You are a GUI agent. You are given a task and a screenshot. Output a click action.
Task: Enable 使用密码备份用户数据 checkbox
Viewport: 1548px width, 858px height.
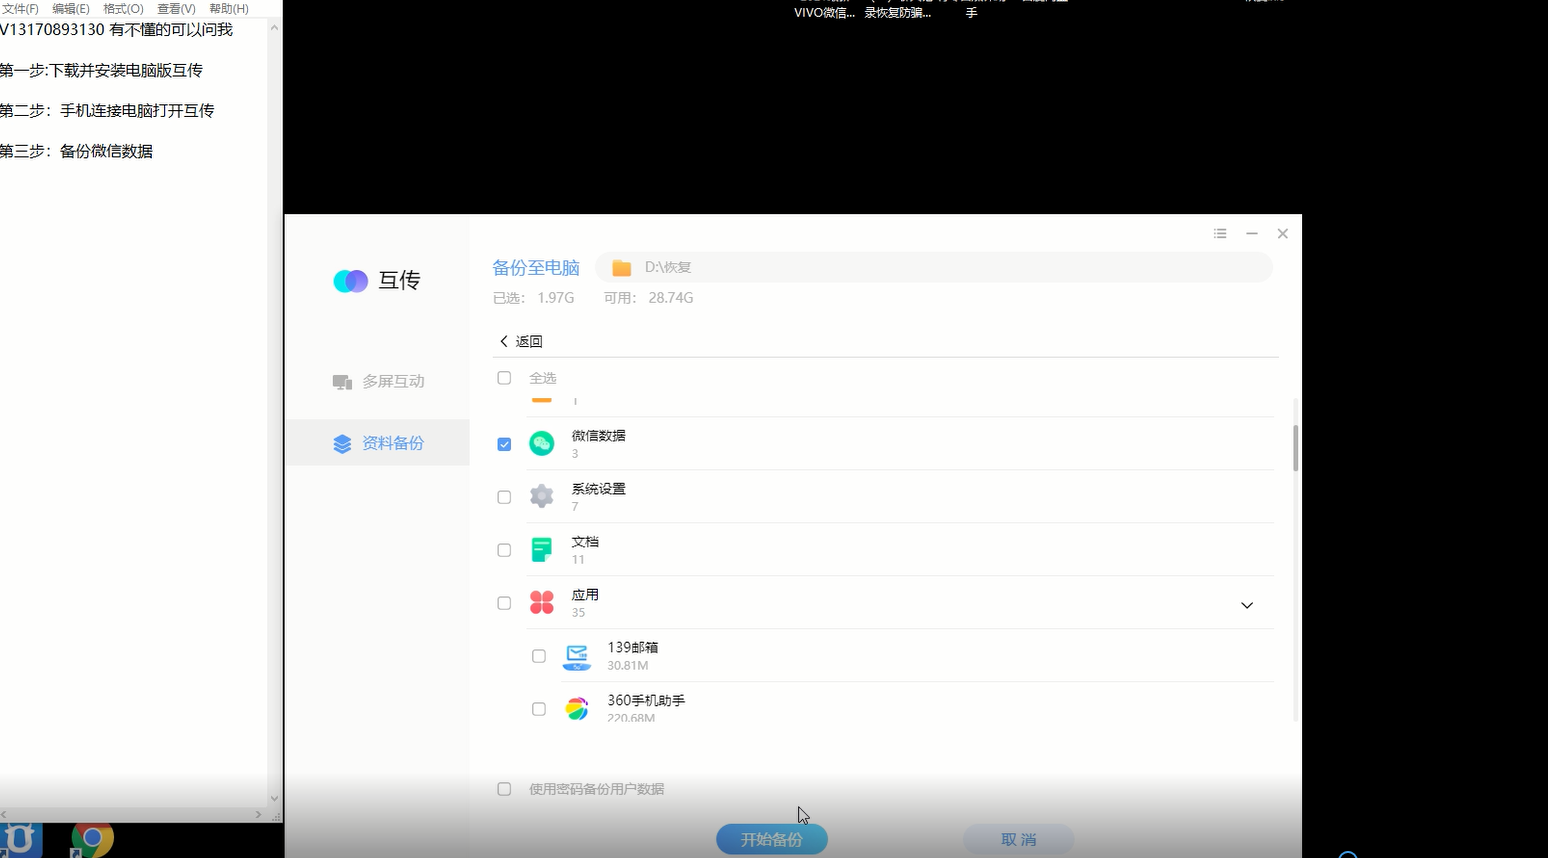(x=504, y=789)
